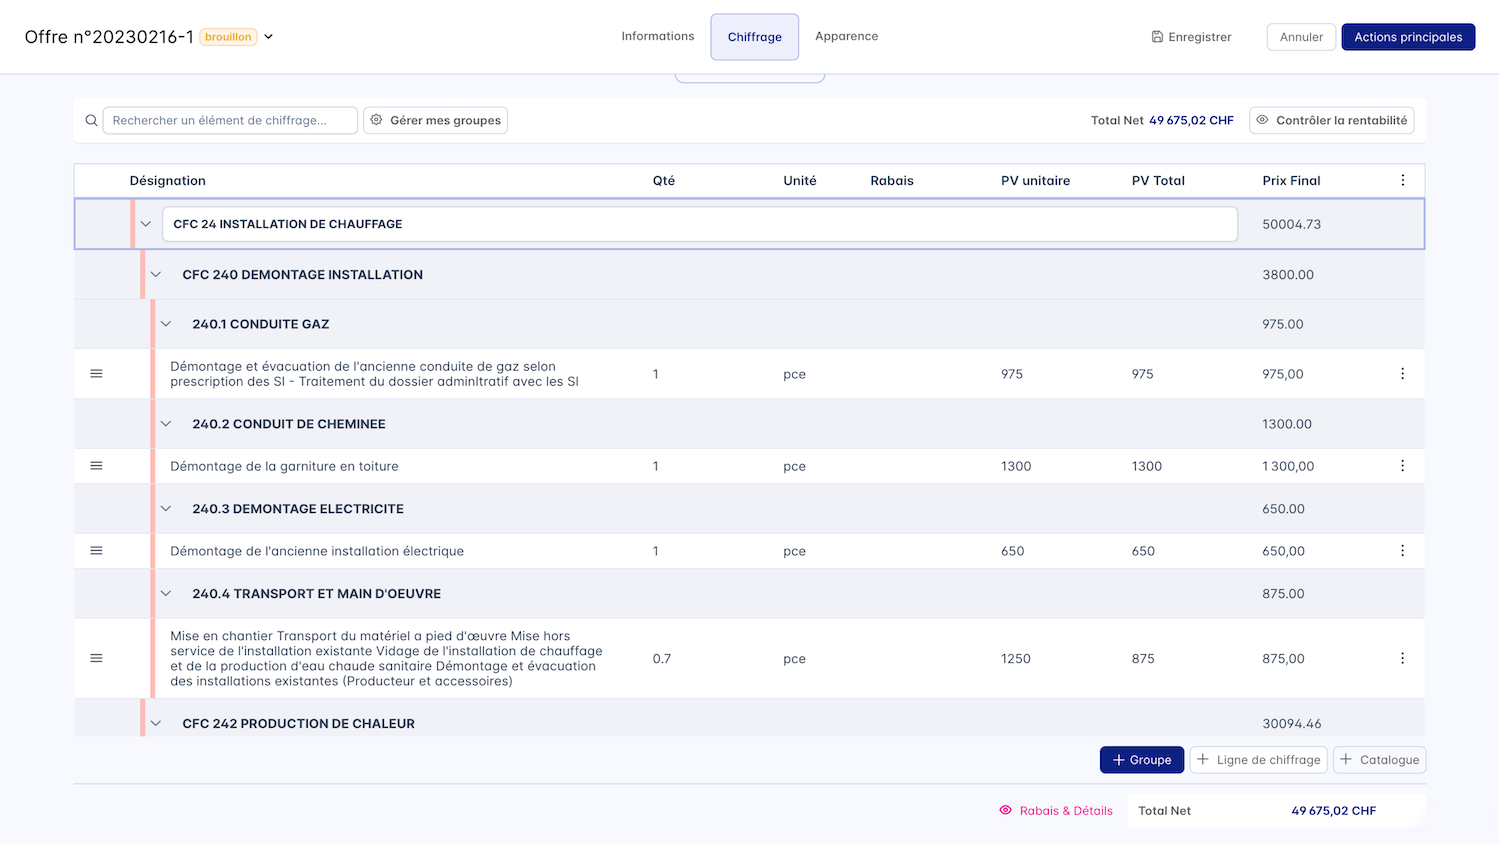Viewport: 1500px width, 844px height.
Task: Collapse the CFC 242 PRODUCTION DE CHALEUR group
Action: pyautogui.click(x=156, y=723)
